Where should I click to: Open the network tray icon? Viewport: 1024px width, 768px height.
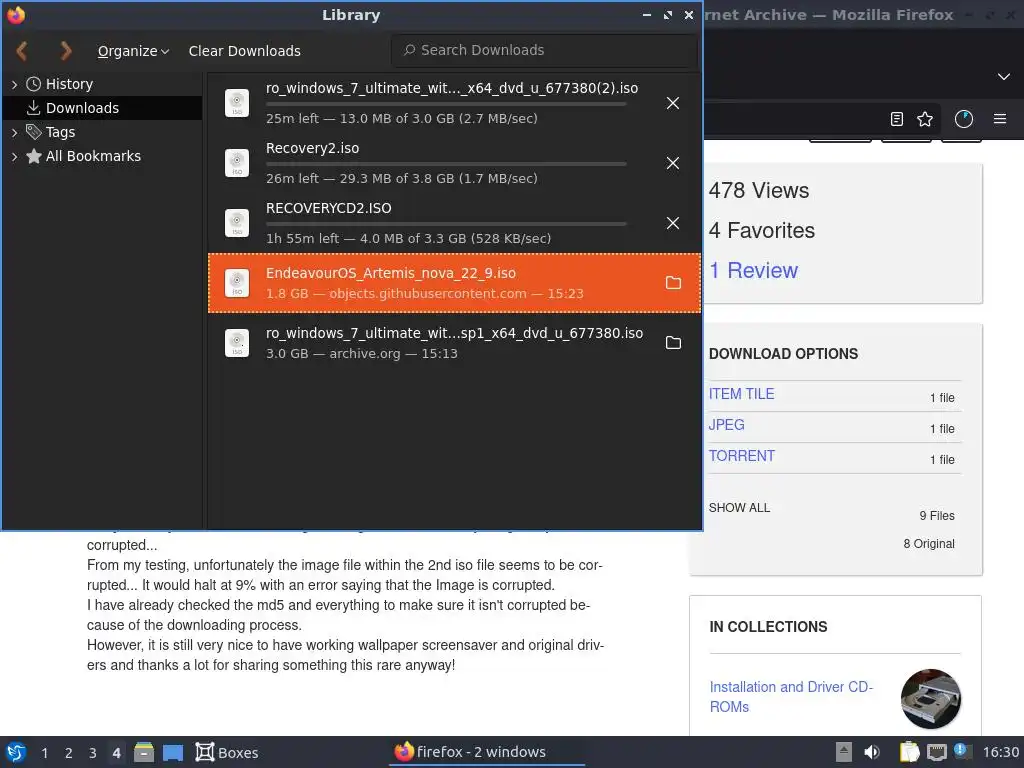click(x=936, y=752)
